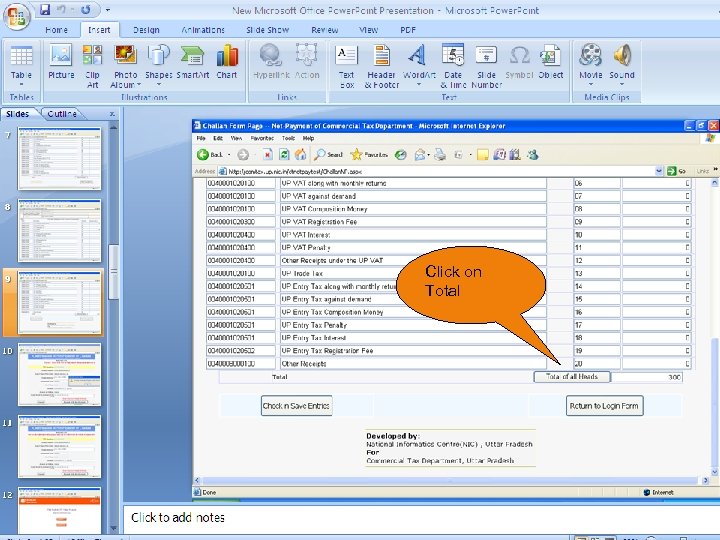Expand the Table dropdown arrow
Image resolution: width=720 pixels, height=540 pixels.
[x=21, y=85]
